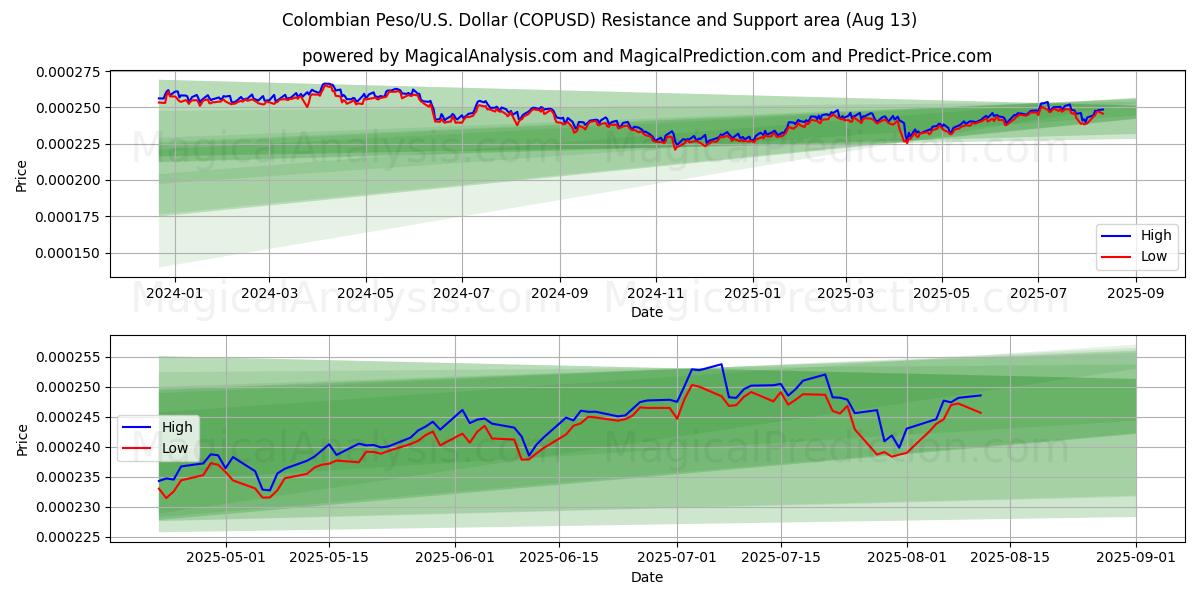Click the '0.000175' y-axis value
The image size is (1200, 600).
pyautogui.click(x=69, y=217)
